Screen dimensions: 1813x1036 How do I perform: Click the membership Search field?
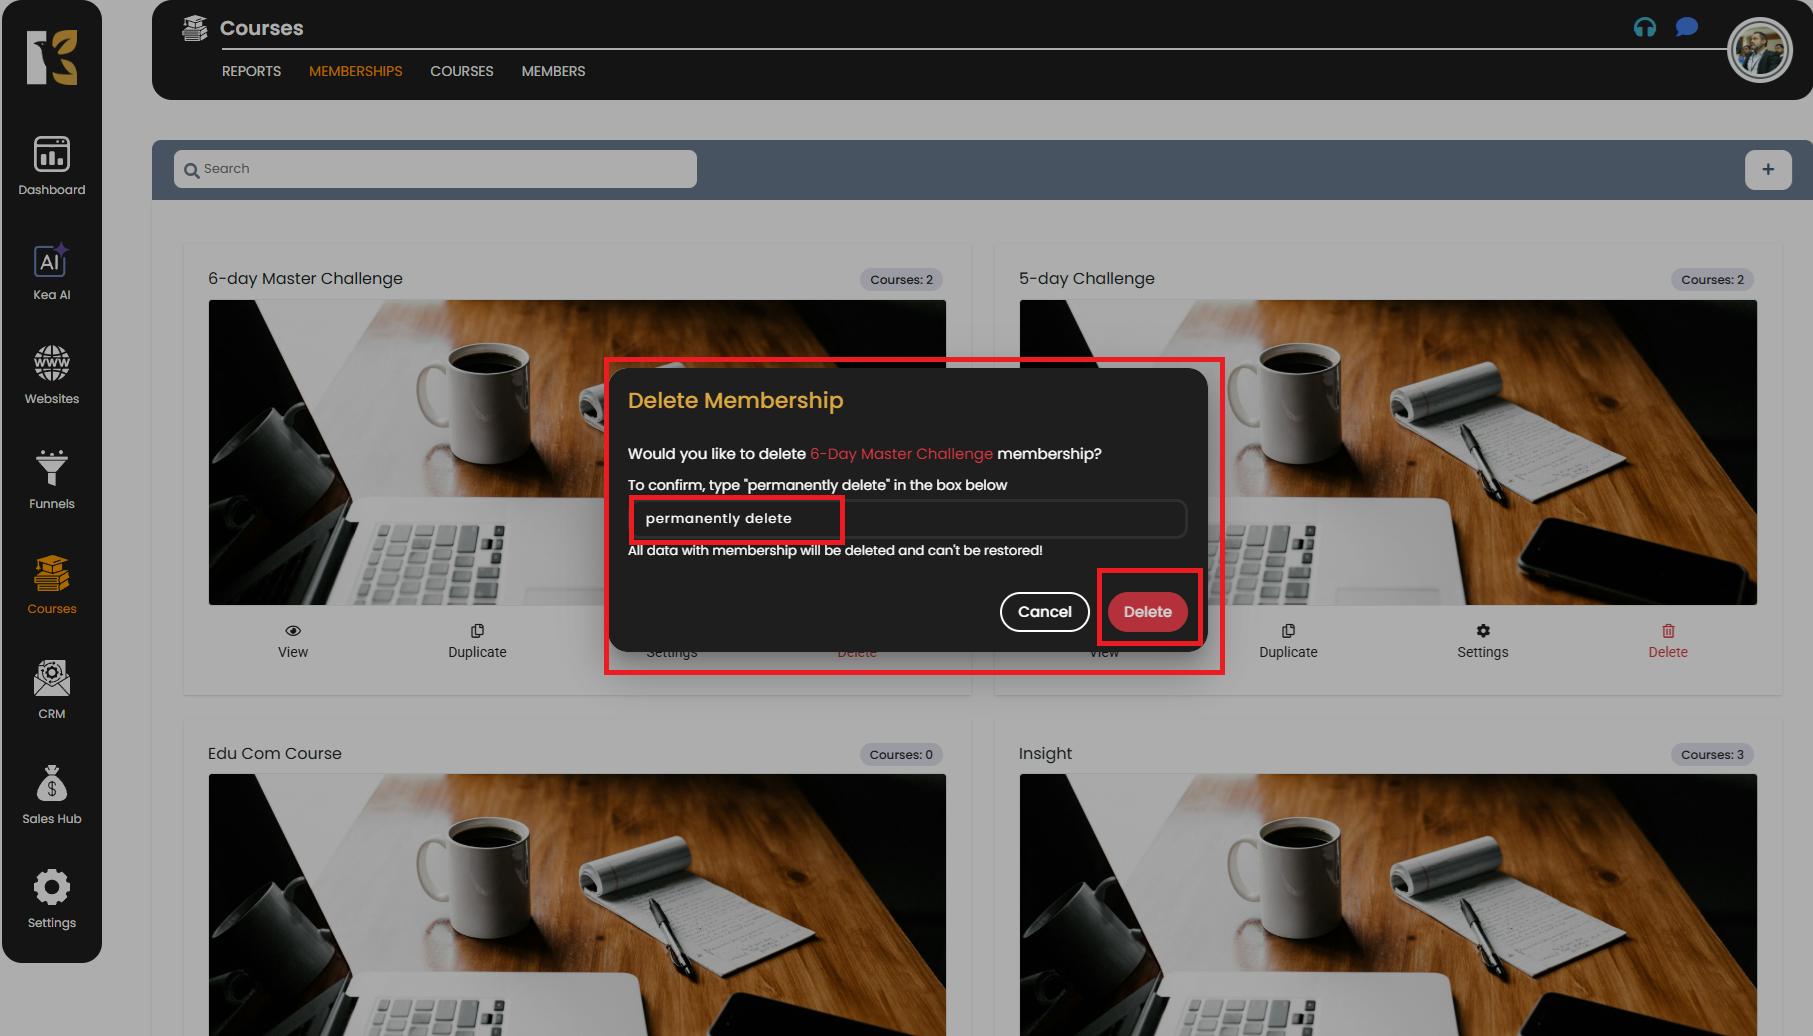click(435, 169)
